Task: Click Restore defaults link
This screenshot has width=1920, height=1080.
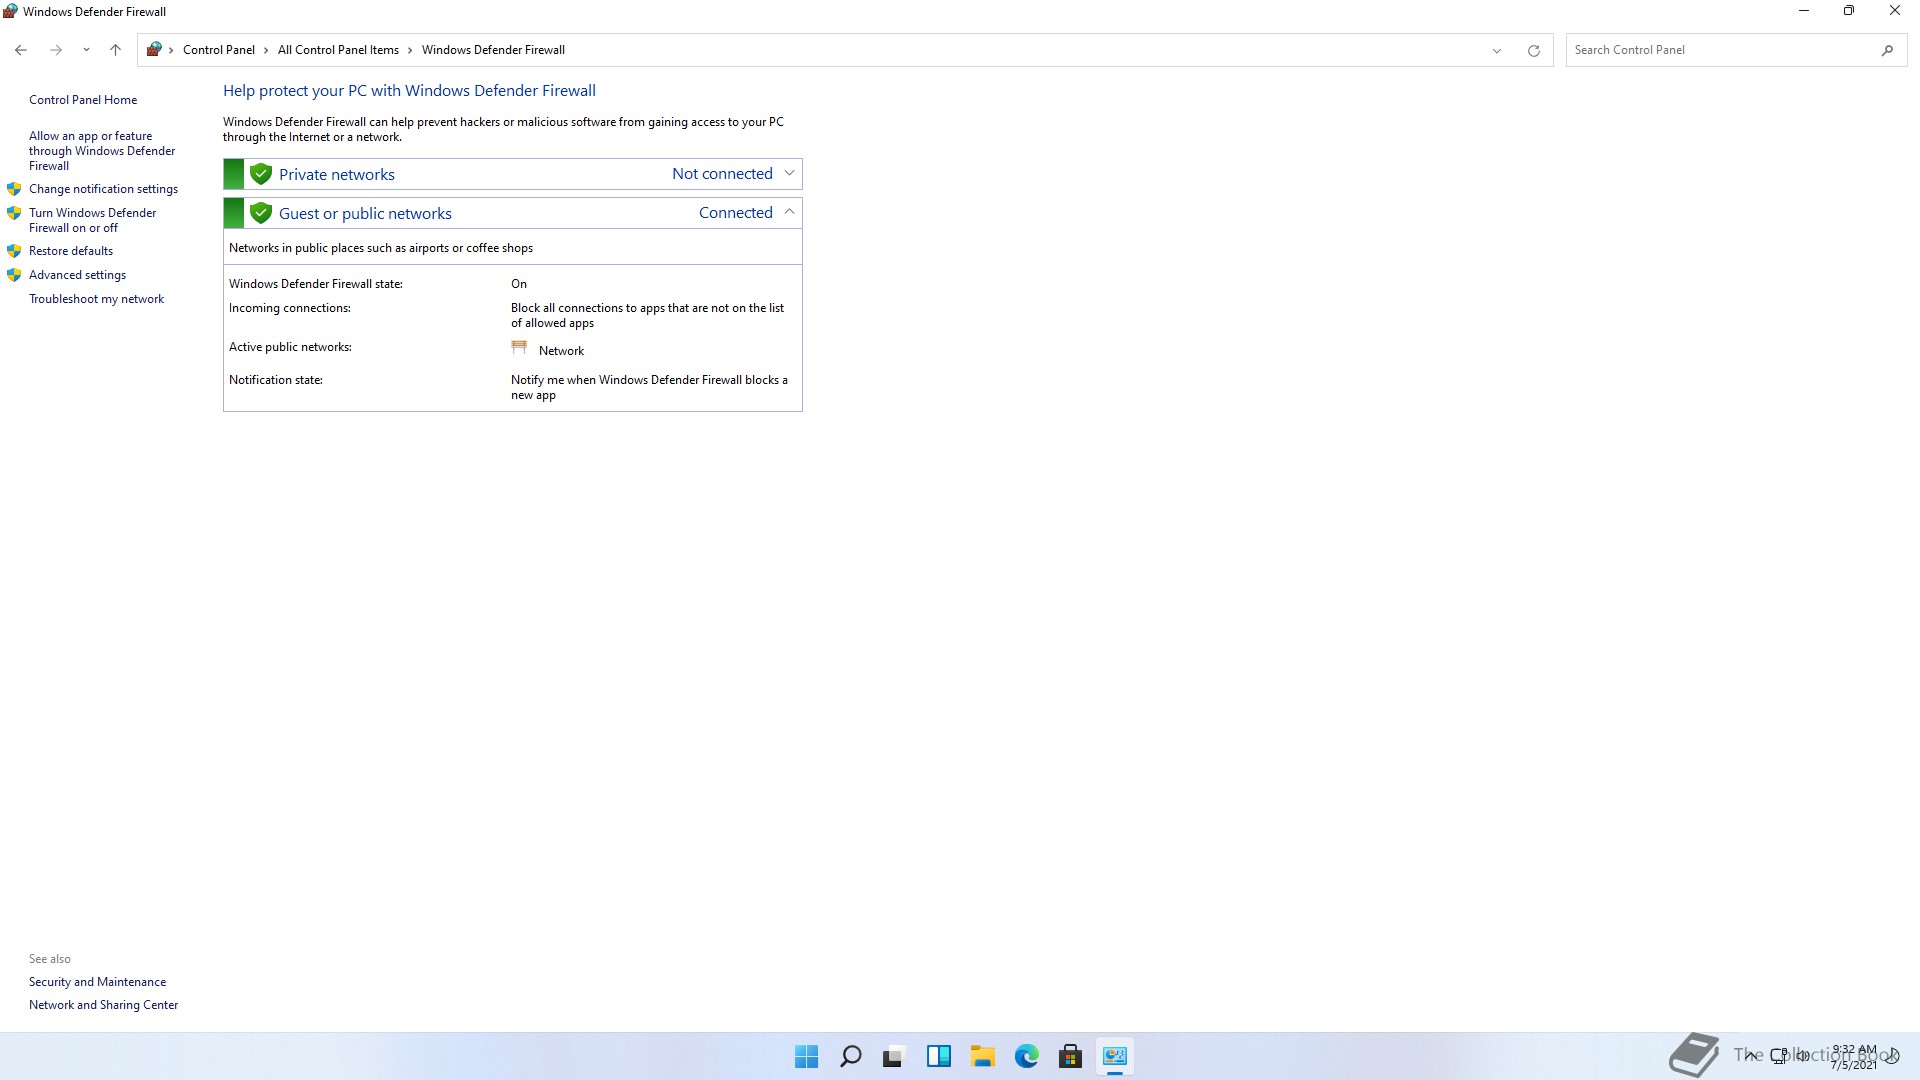Action: coord(71,251)
